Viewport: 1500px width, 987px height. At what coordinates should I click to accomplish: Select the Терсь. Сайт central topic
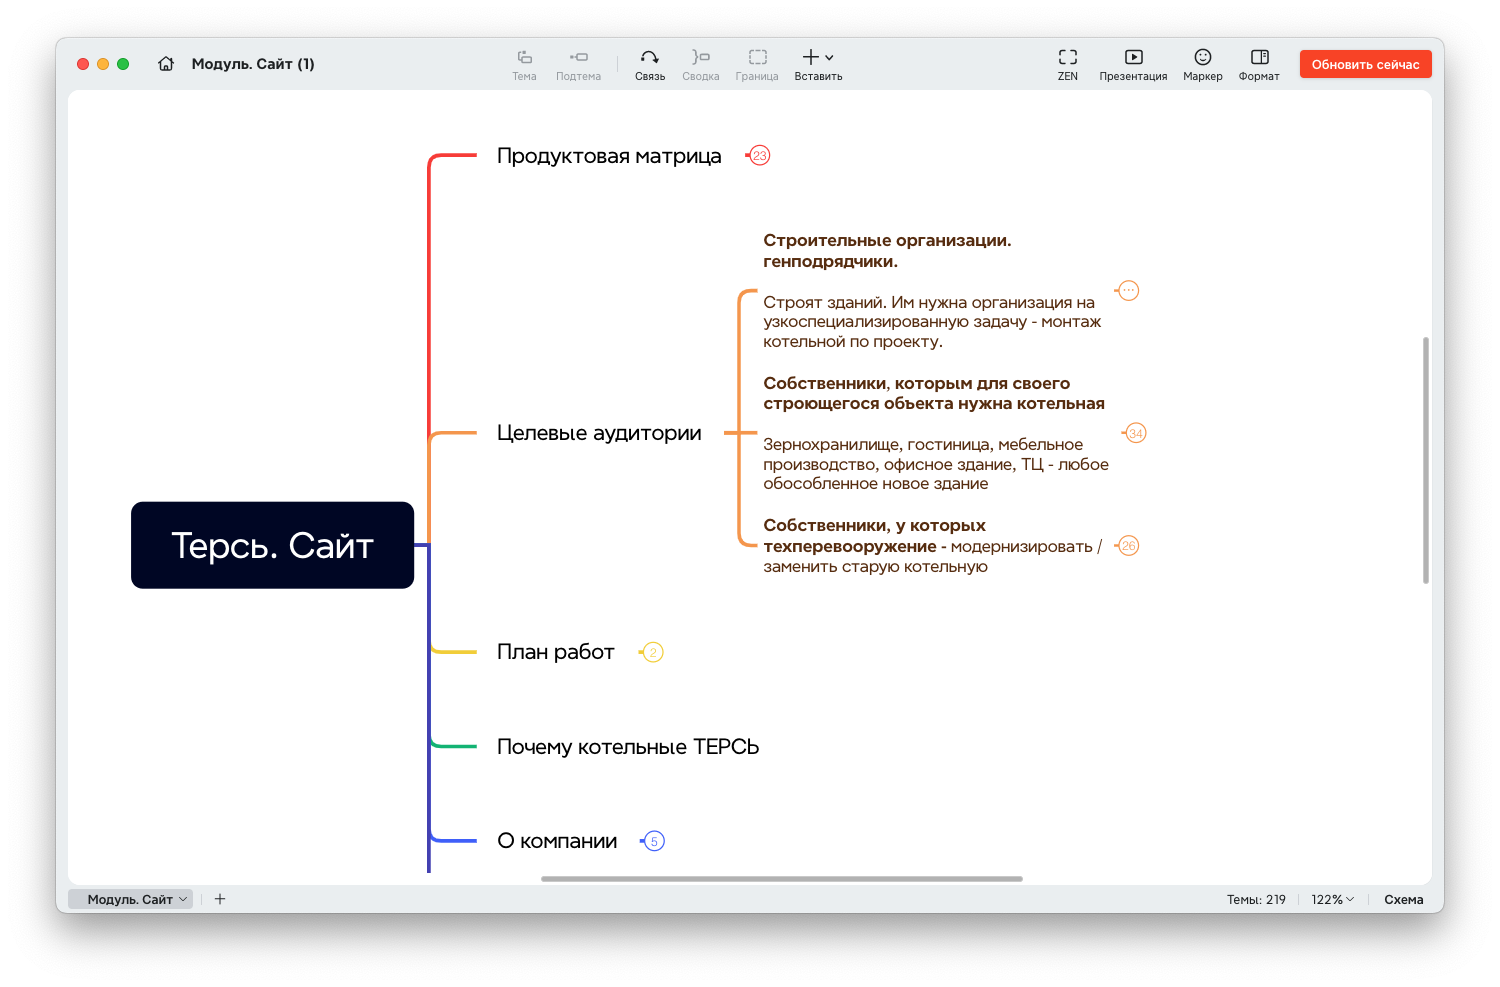click(x=272, y=545)
